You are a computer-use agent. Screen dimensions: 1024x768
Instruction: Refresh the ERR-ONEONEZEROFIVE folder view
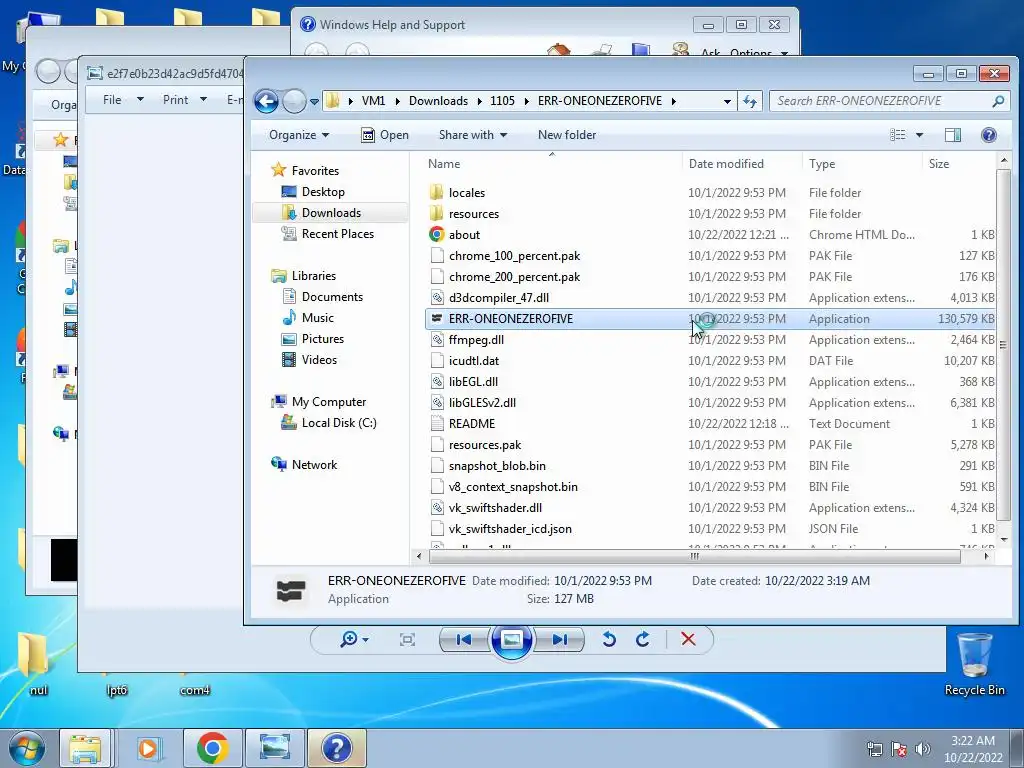pos(750,101)
